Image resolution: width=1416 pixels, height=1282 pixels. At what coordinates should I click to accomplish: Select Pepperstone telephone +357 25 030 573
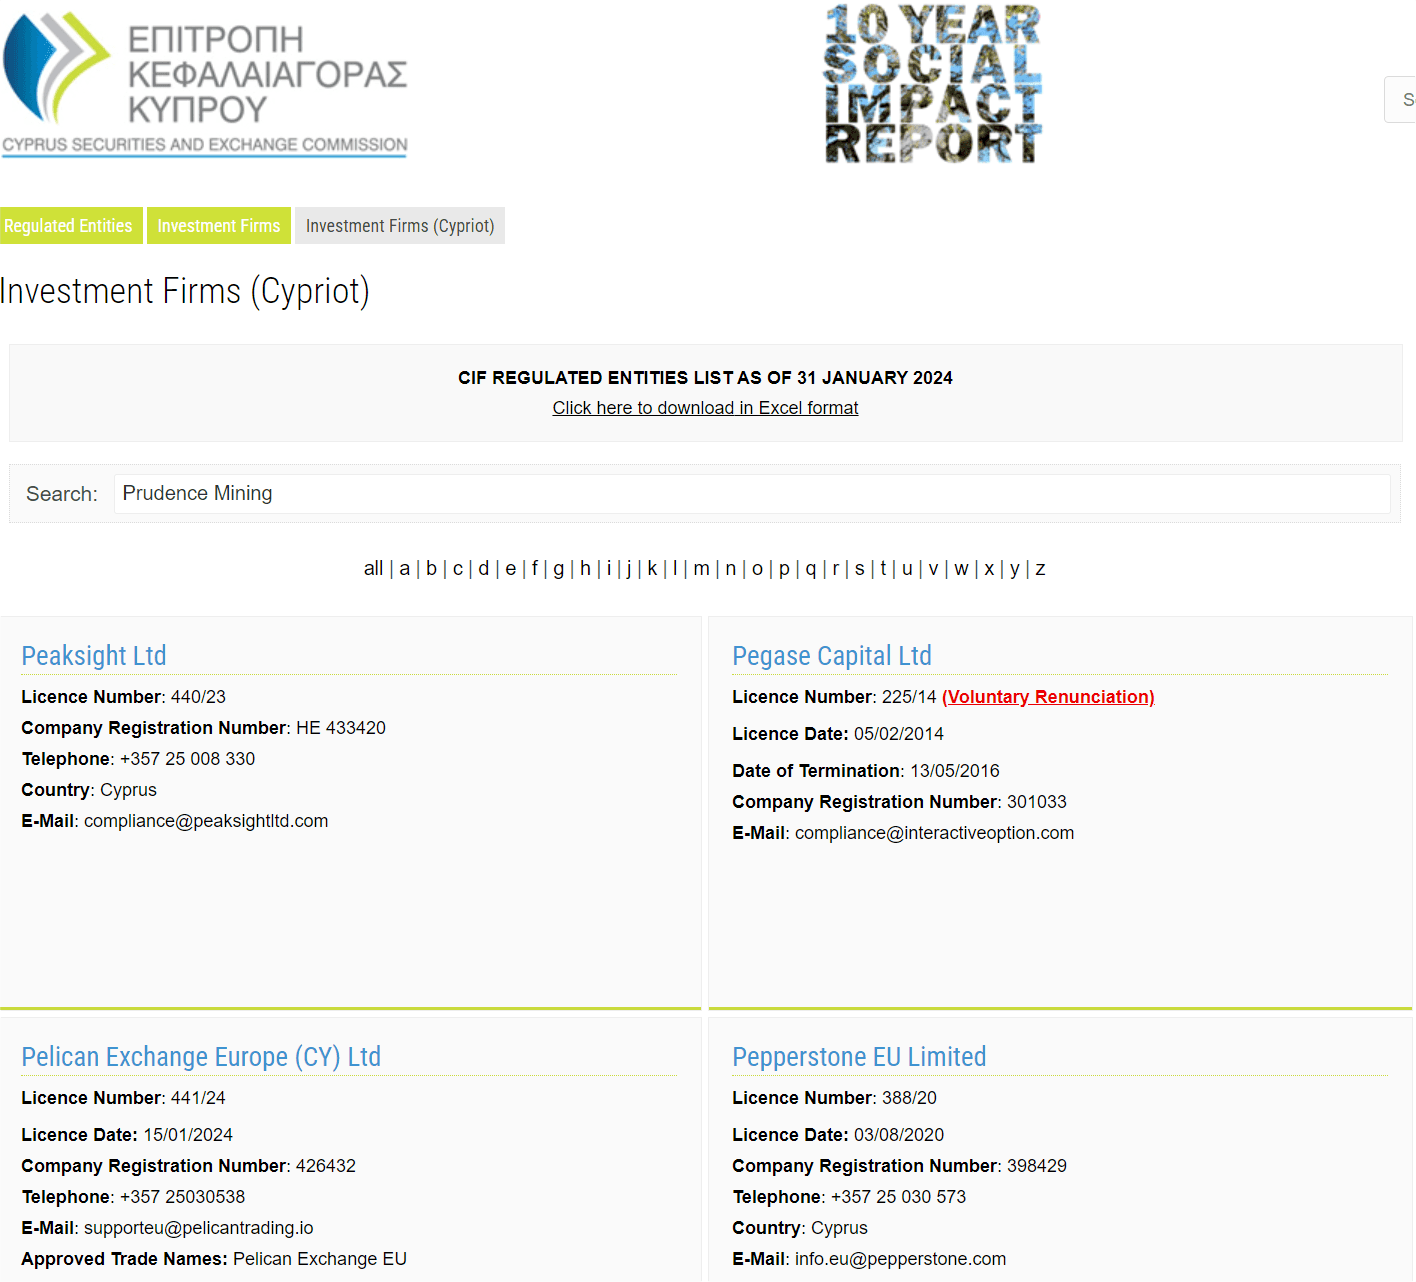coord(898,1197)
